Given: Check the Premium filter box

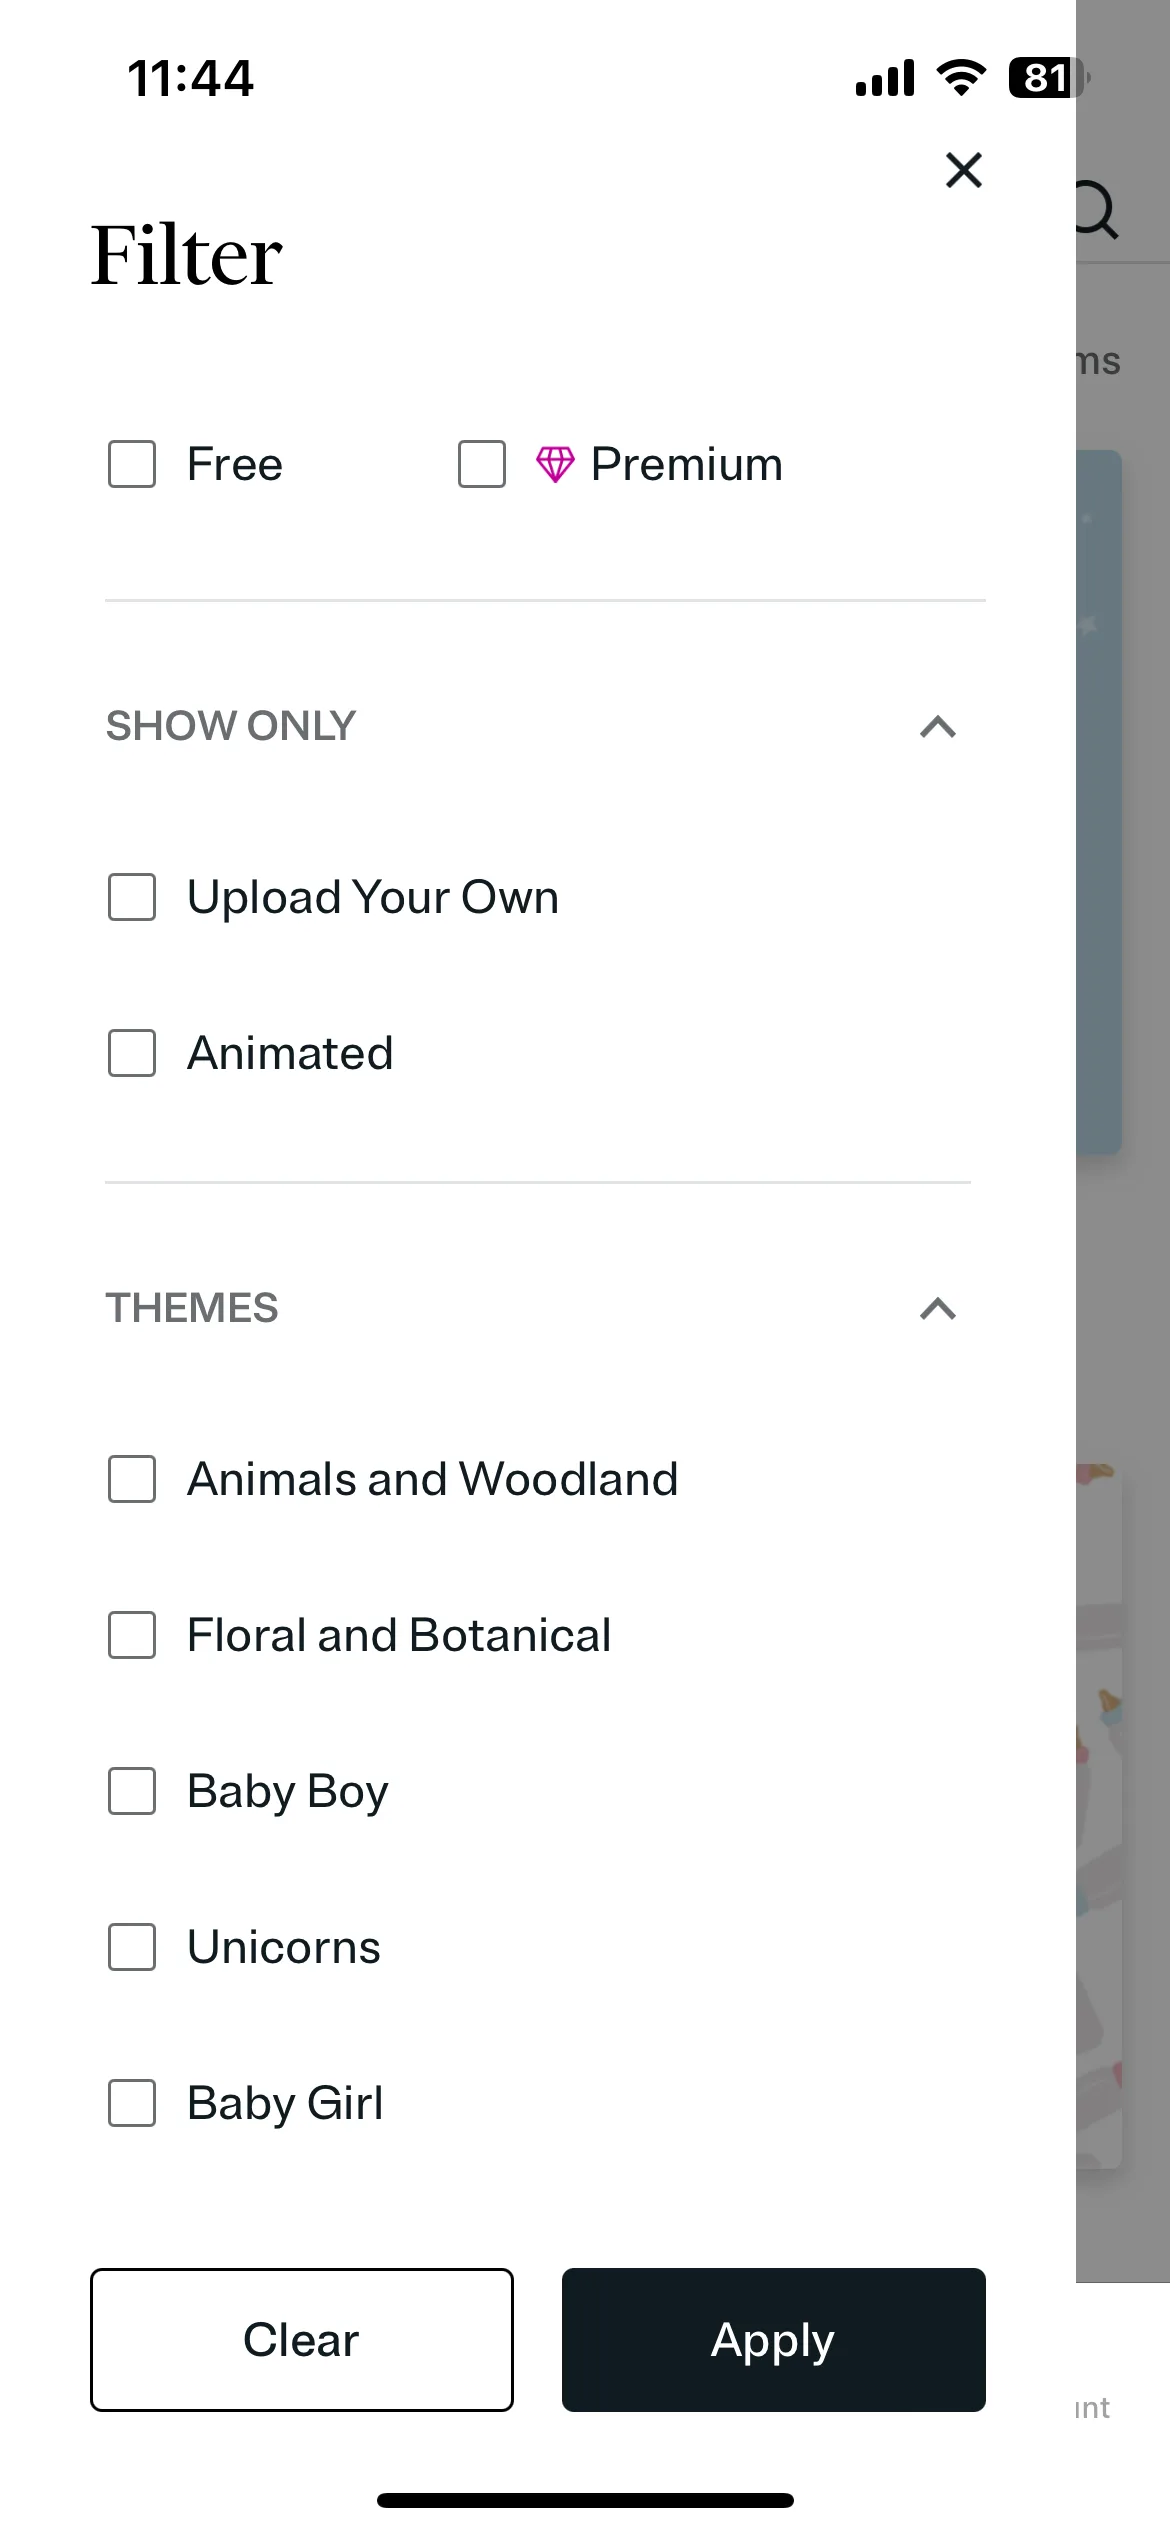Looking at the screenshot, I should click(x=482, y=464).
